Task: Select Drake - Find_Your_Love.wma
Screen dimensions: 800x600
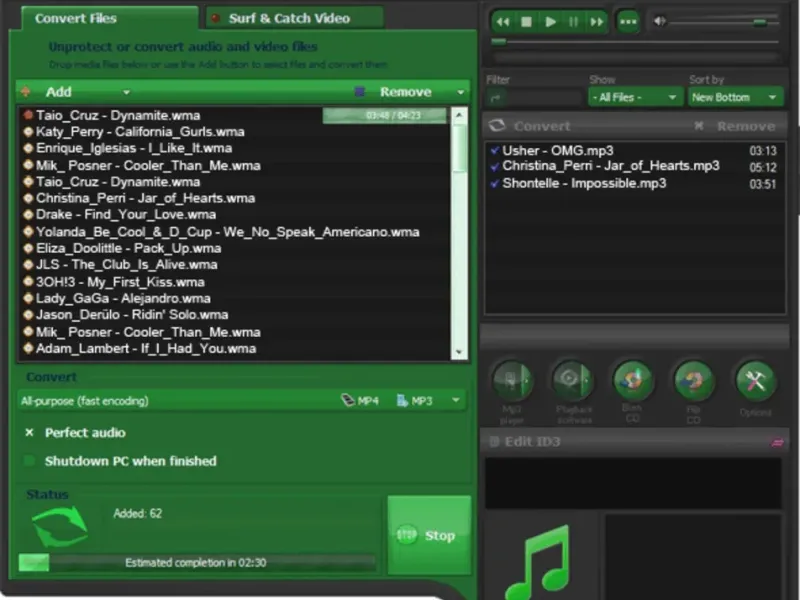Action: [126, 214]
